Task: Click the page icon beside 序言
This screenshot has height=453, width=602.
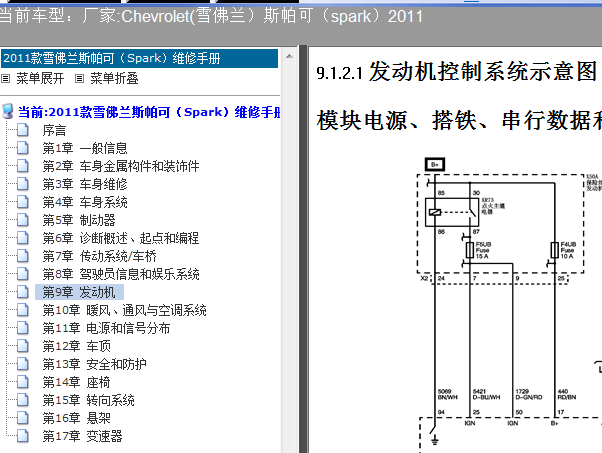Action: [x=23, y=130]
